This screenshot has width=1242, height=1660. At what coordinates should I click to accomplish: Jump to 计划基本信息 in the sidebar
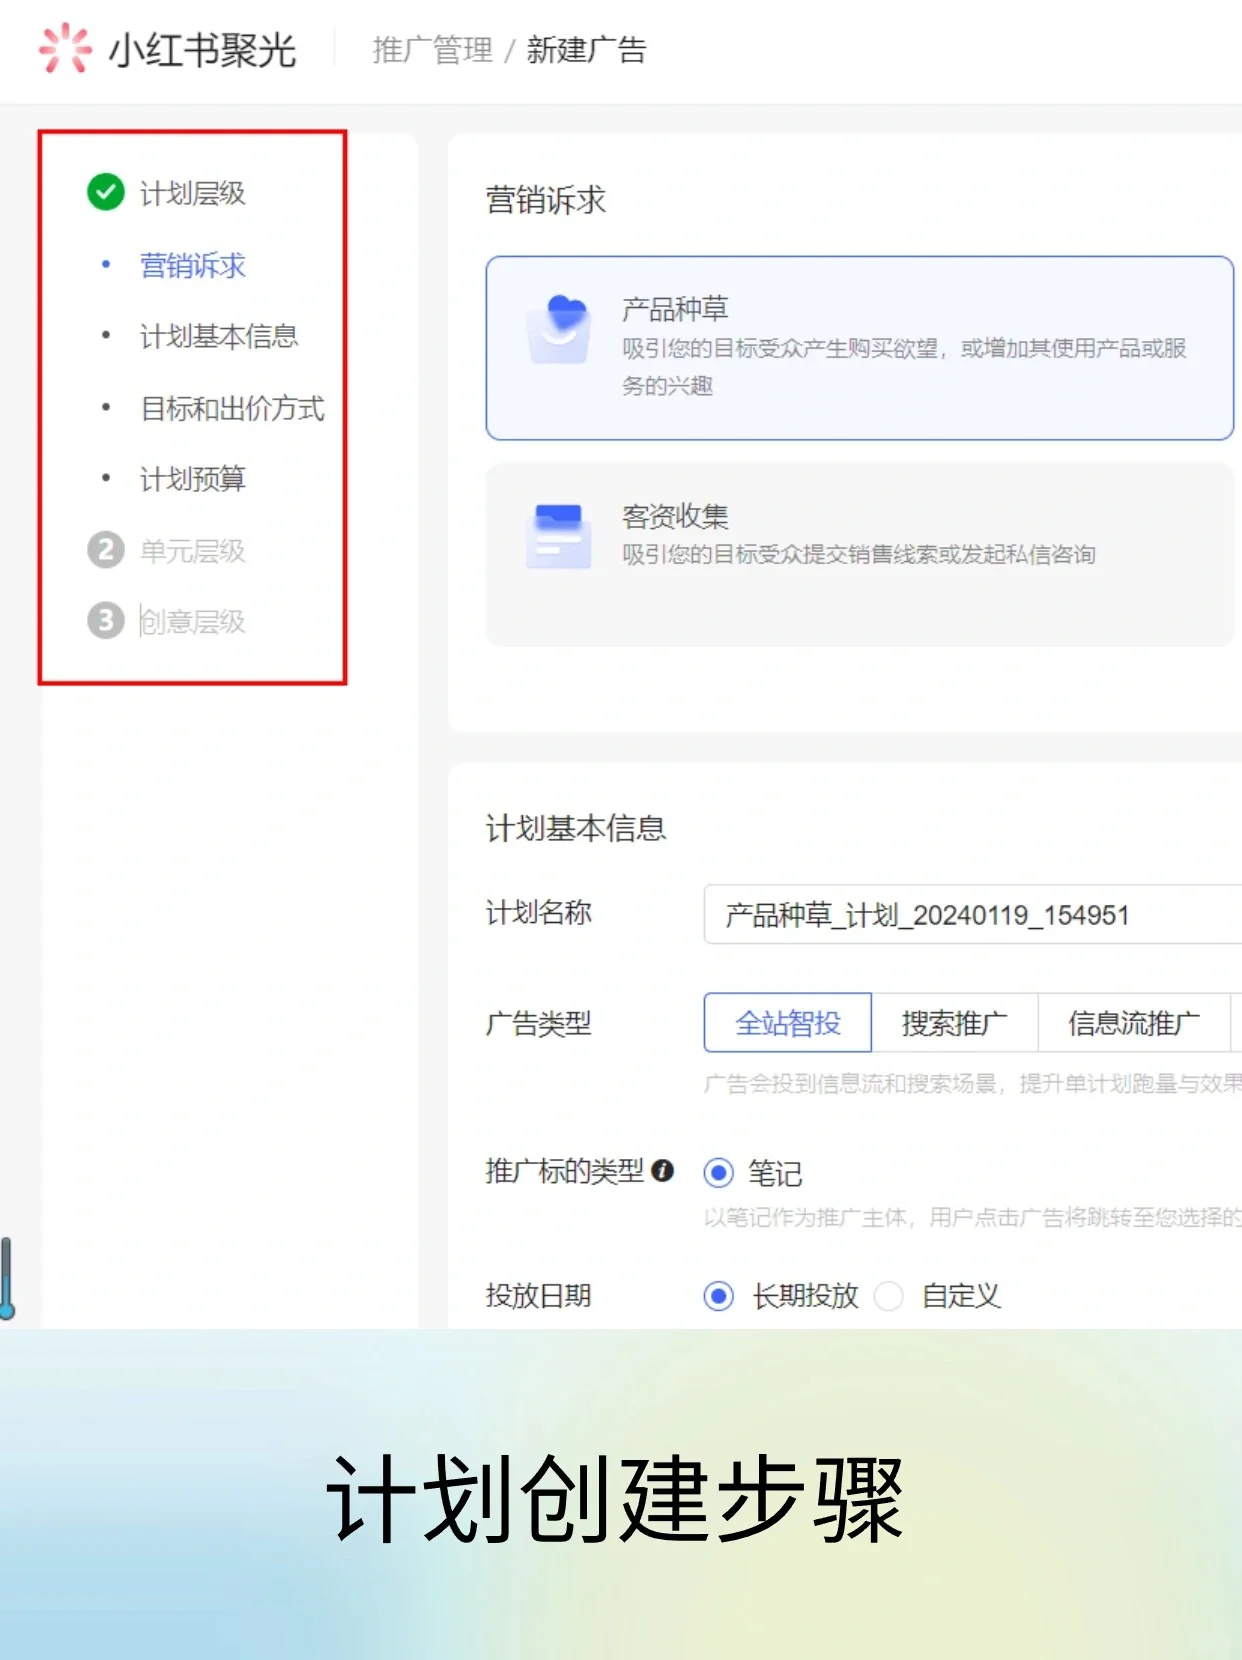pos(219,337)
